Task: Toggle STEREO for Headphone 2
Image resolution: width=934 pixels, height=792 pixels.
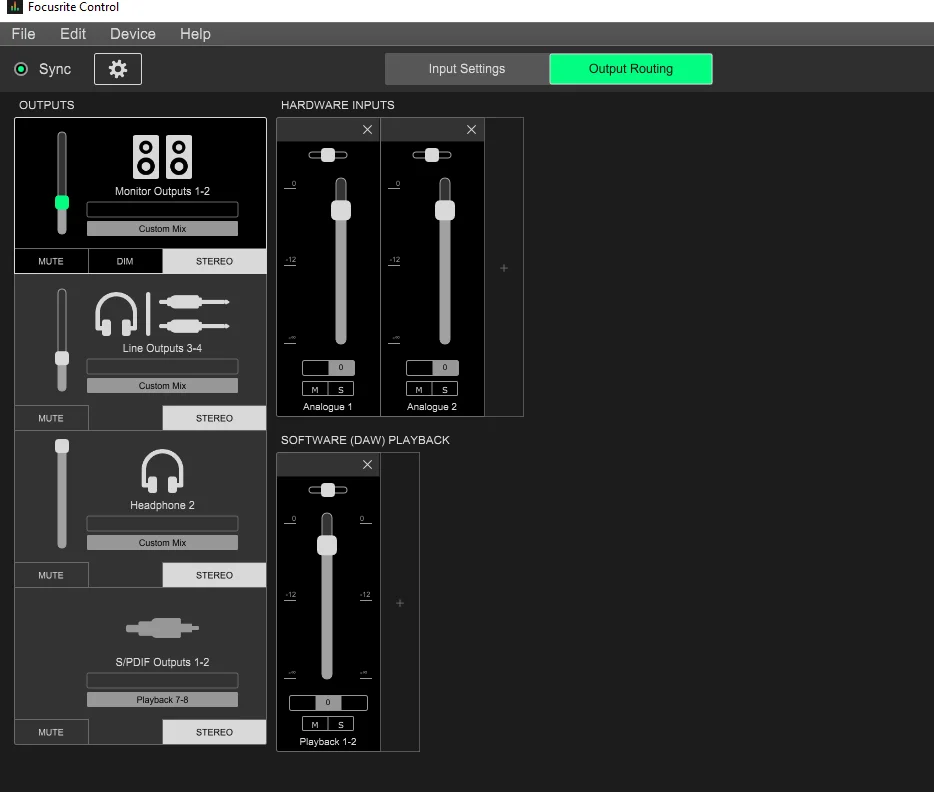Action: 214,575
